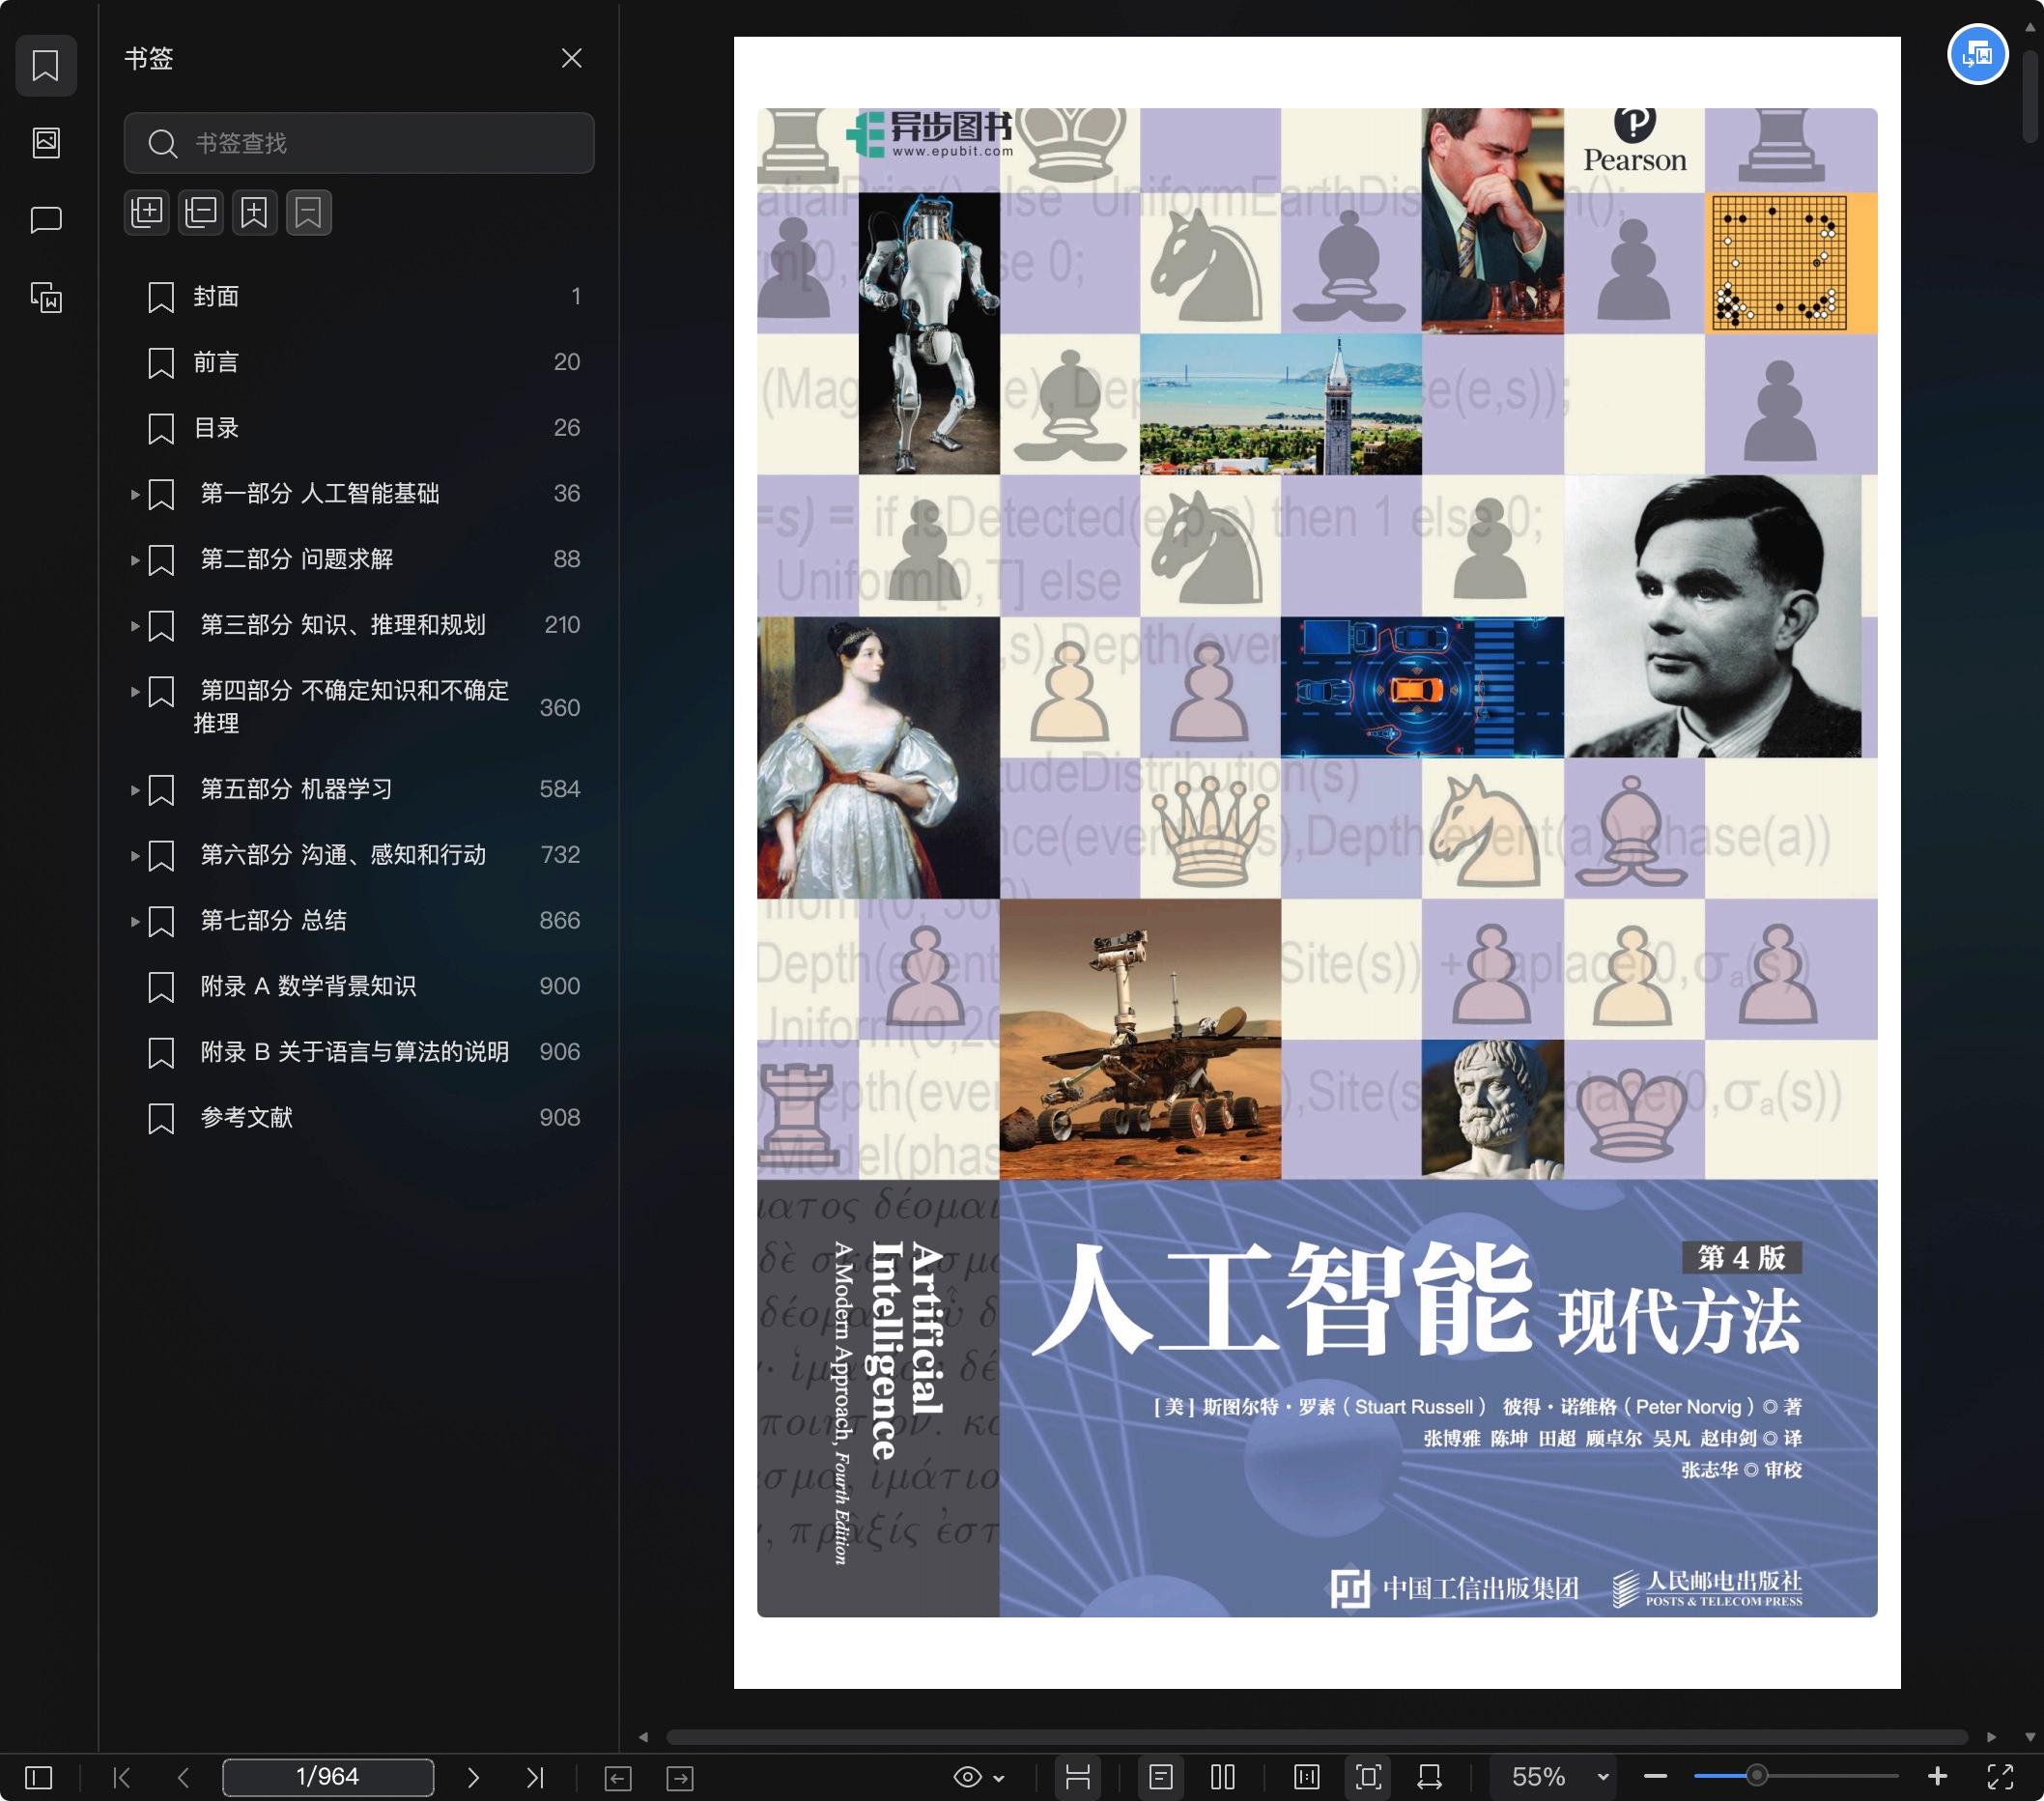Zoom in with the plus button
This screenshot has width=2044, height=1801.
click(x=1937, y=1777)
